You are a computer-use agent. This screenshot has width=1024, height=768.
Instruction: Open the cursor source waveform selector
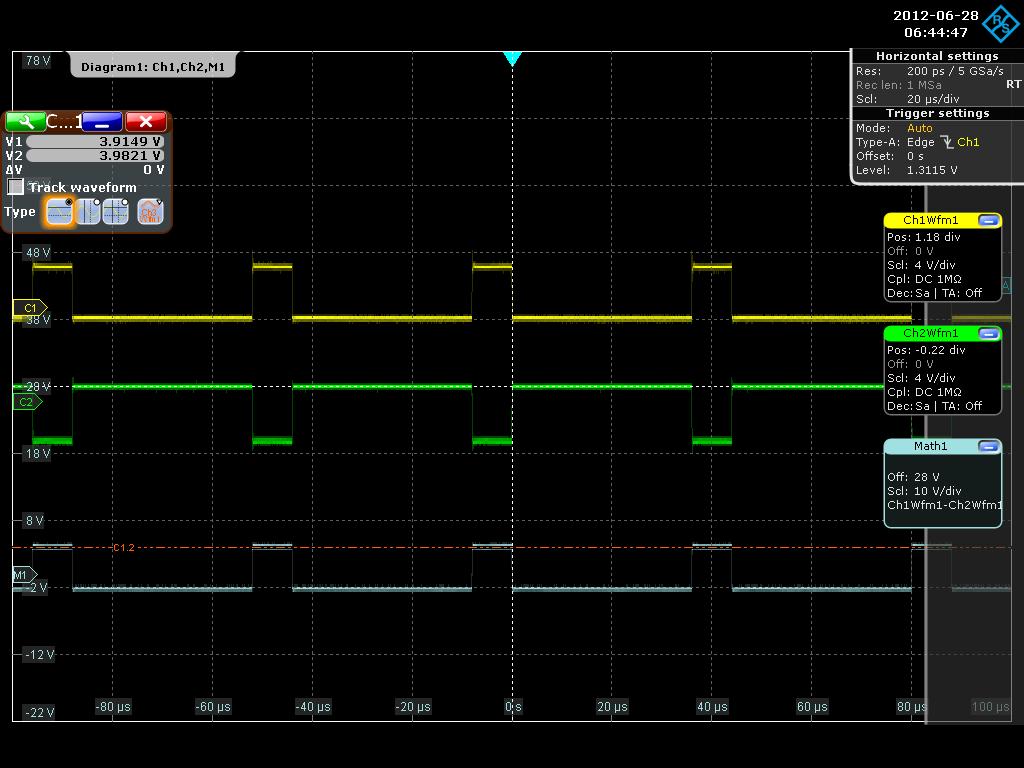click(x=150, y=211)
